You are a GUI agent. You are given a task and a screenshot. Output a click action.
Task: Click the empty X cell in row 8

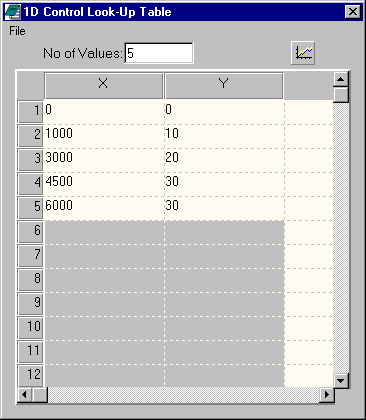104,280
